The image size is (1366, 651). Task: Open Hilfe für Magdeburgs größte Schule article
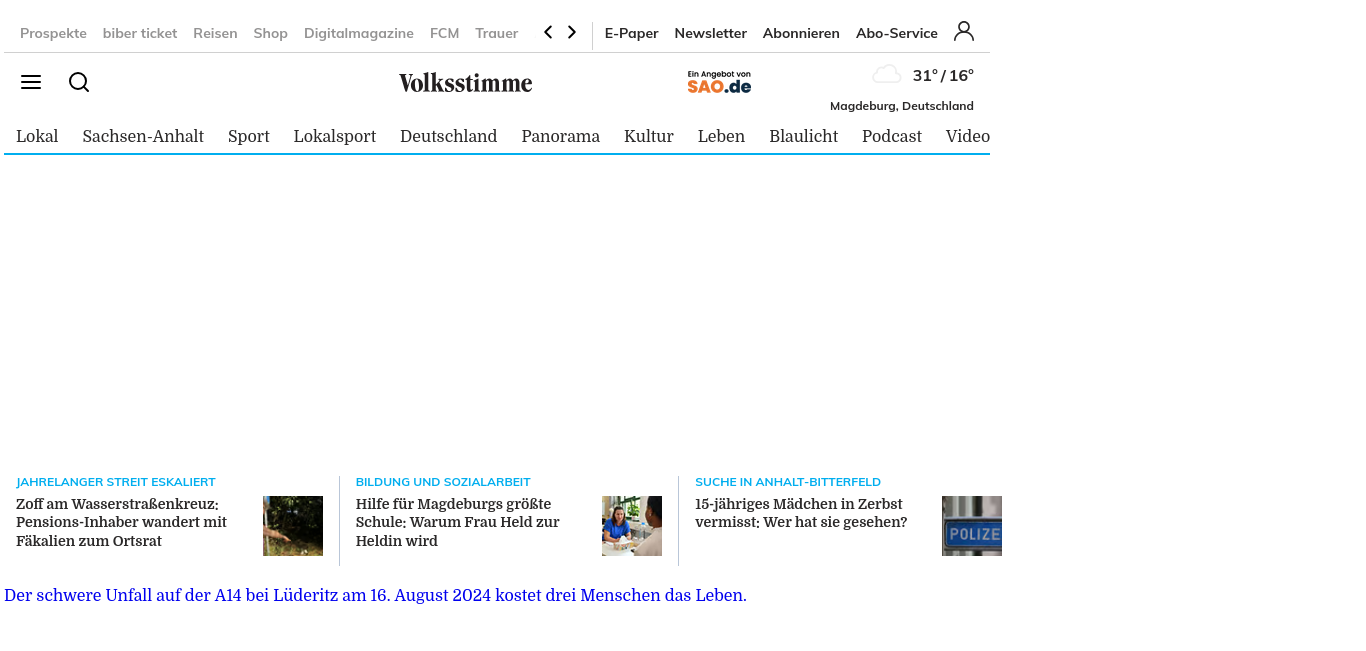[x=458, y=523]
